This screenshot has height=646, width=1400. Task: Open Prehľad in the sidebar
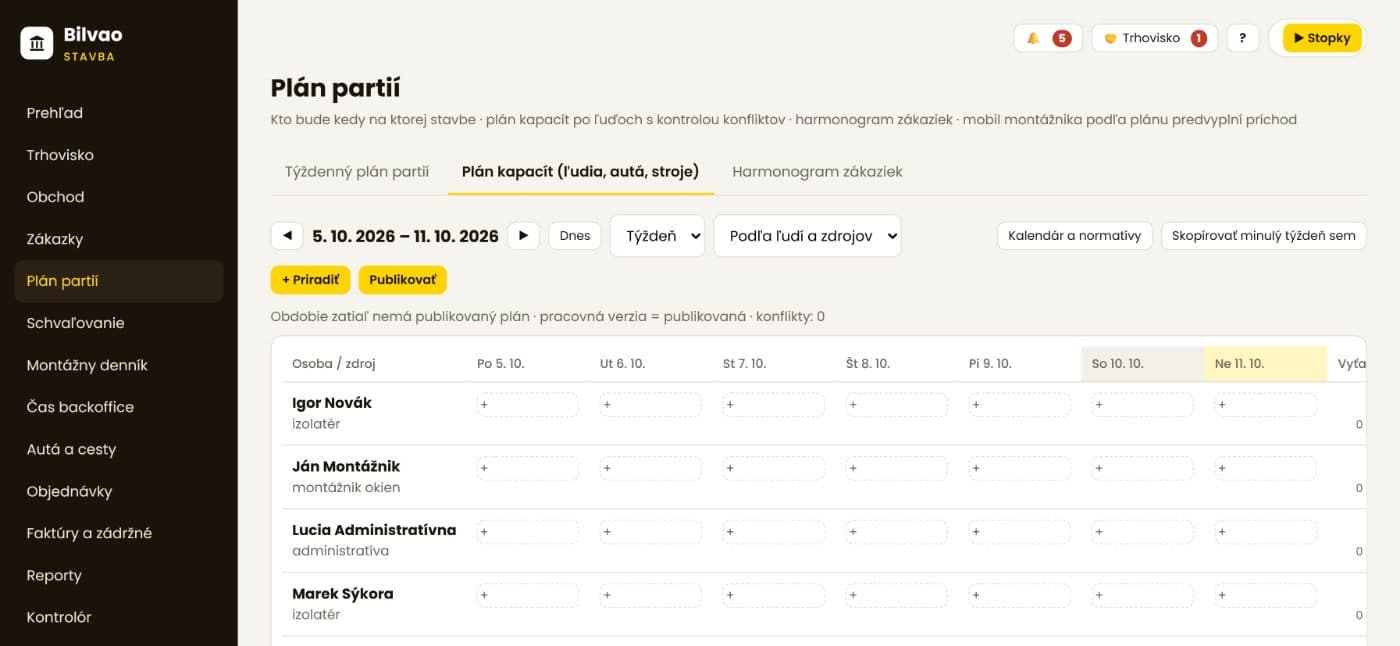pos(119,113)
